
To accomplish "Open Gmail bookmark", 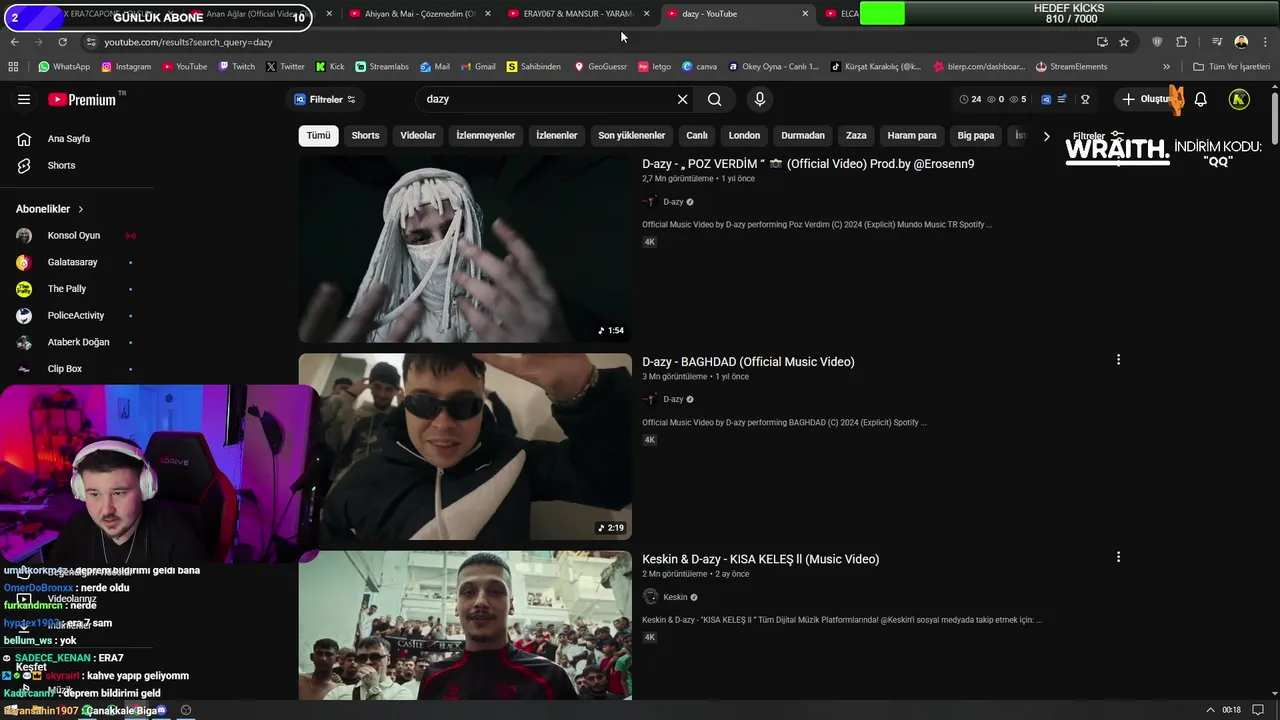I will coord(478,67).
